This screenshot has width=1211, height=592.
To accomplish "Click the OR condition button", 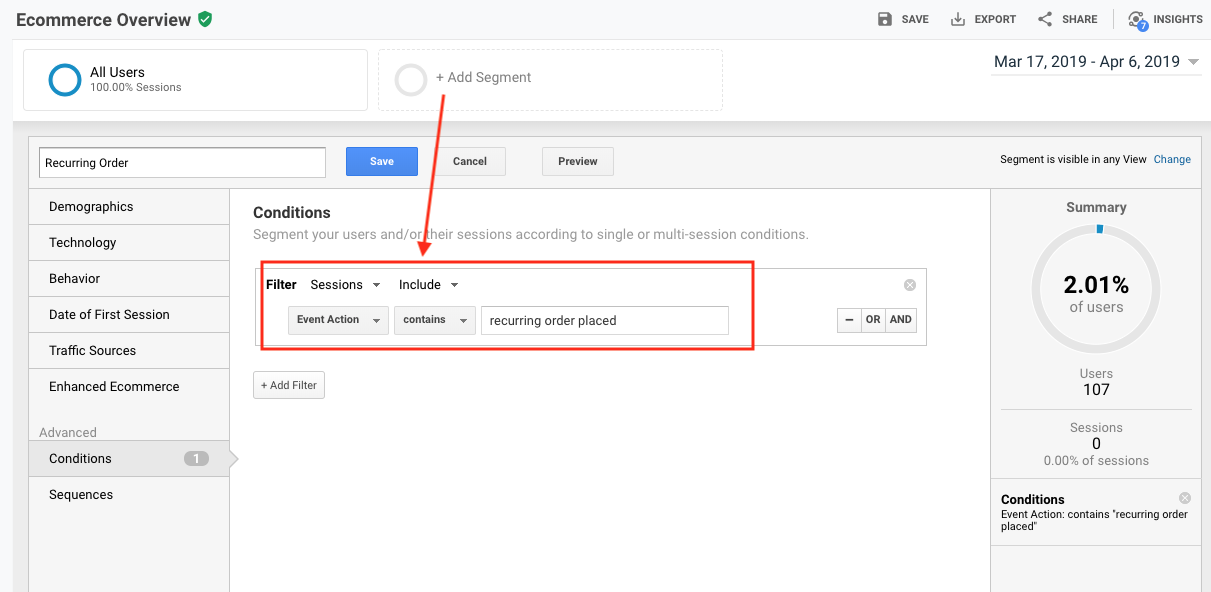I will [x=873, y=320].
